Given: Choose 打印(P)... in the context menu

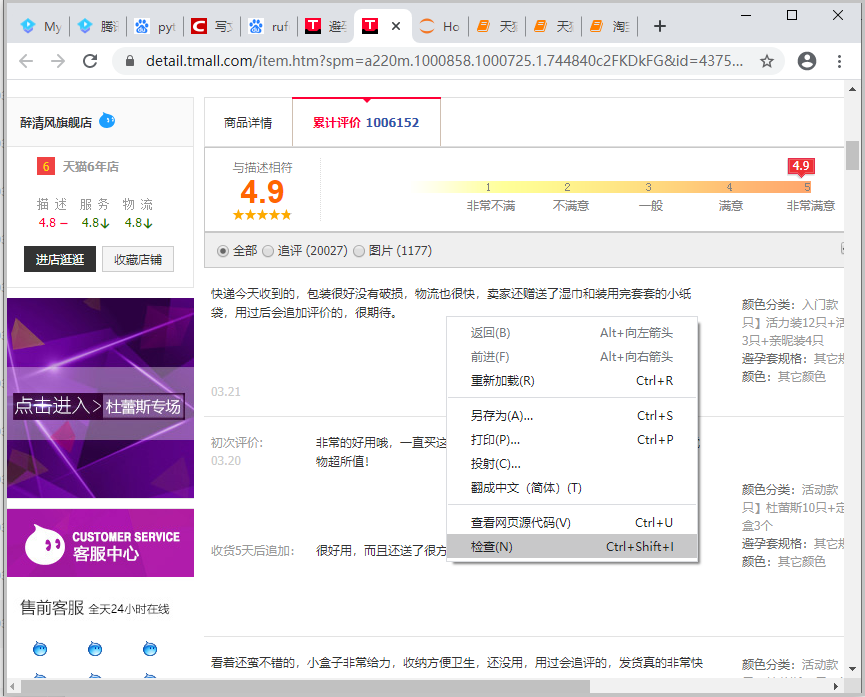Looking at the screenshot, I should pyautogui.click(x=572, y=440).
